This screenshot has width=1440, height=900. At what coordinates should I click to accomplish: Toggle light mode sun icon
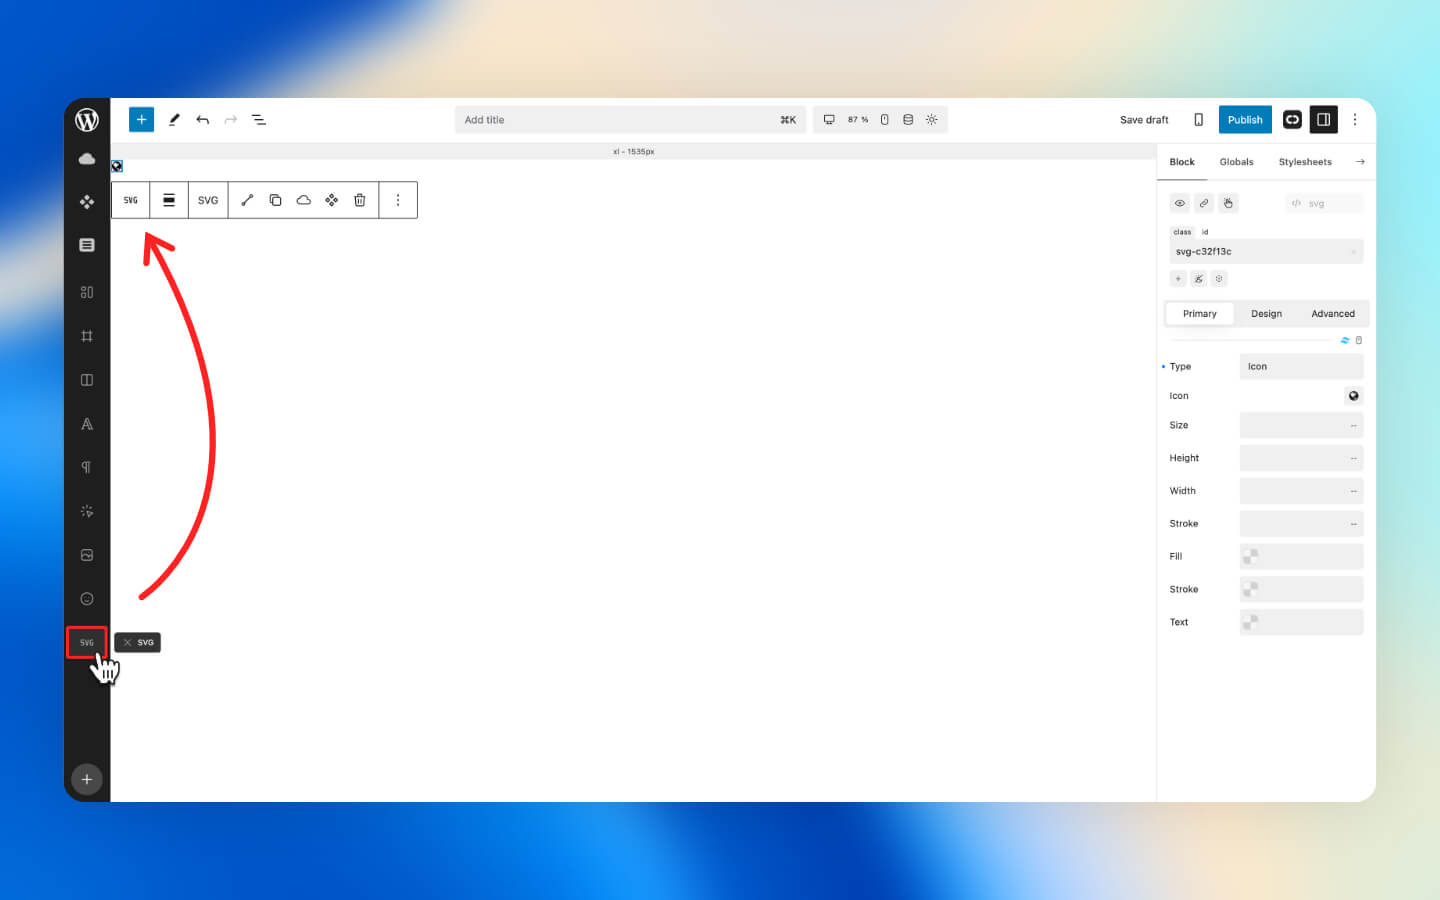click(x=931, y=120)
